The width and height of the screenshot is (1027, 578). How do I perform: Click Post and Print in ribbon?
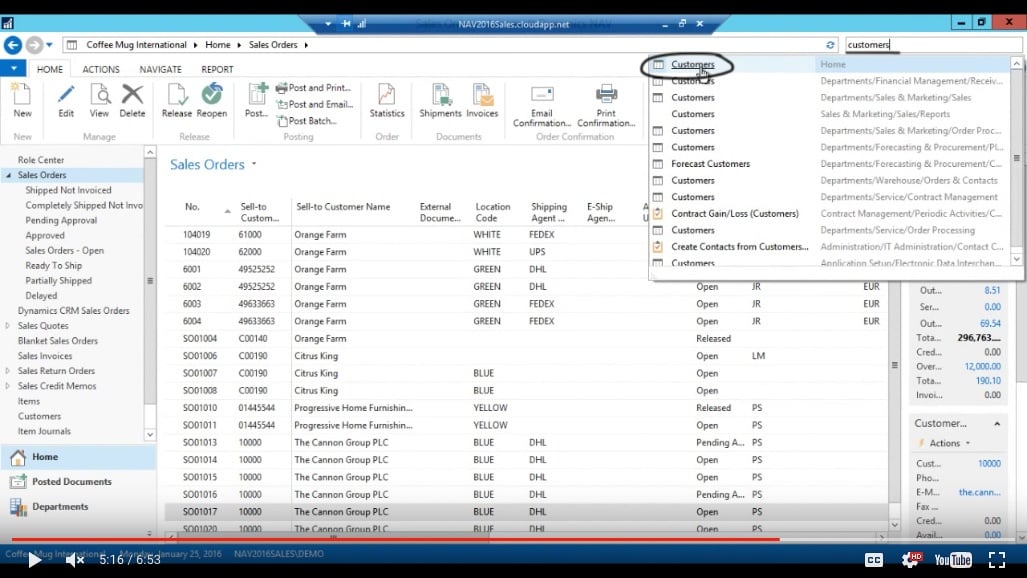pyautogui.click(x=314, y=88)
